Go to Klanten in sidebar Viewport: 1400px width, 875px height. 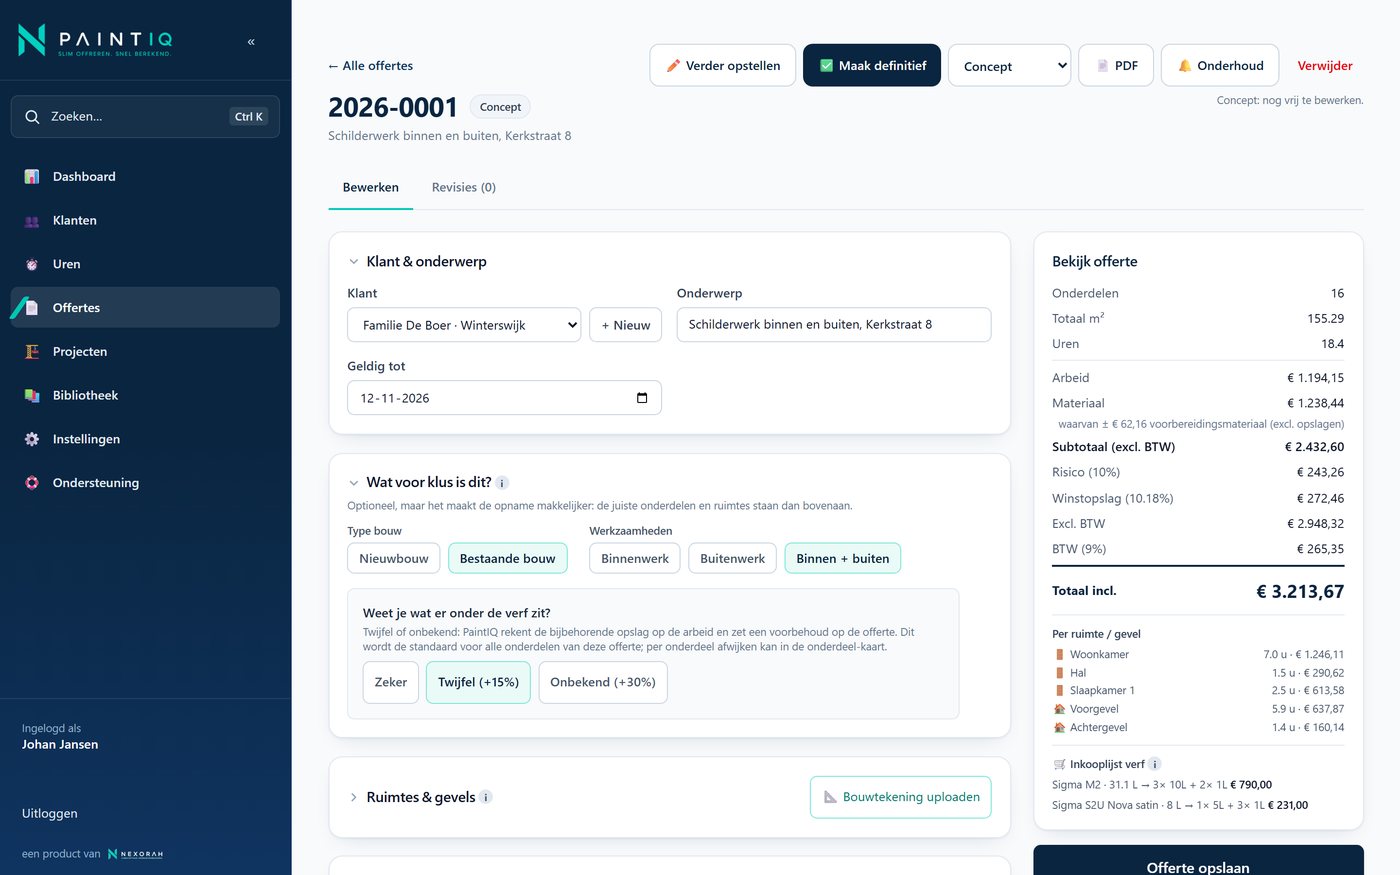[145, 221]
